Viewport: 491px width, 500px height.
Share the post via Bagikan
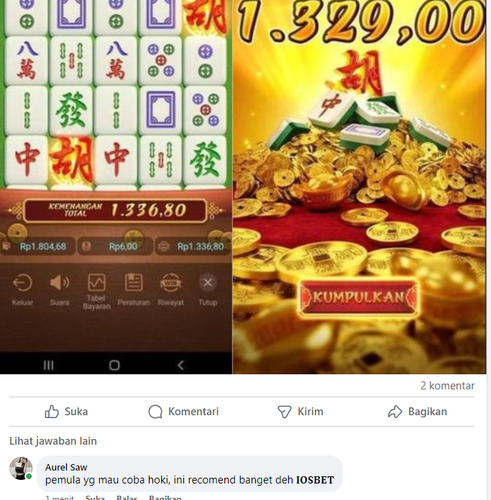(x=417, y=412)
